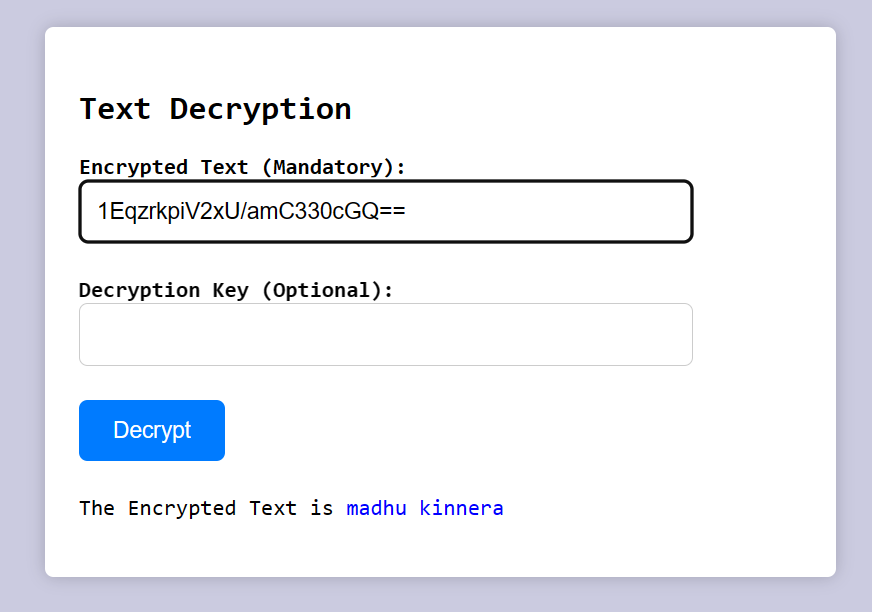Click the Text Decryption heading
Image resolution: width=872 pixels, height=612 pixels.
tap(215, 109)
